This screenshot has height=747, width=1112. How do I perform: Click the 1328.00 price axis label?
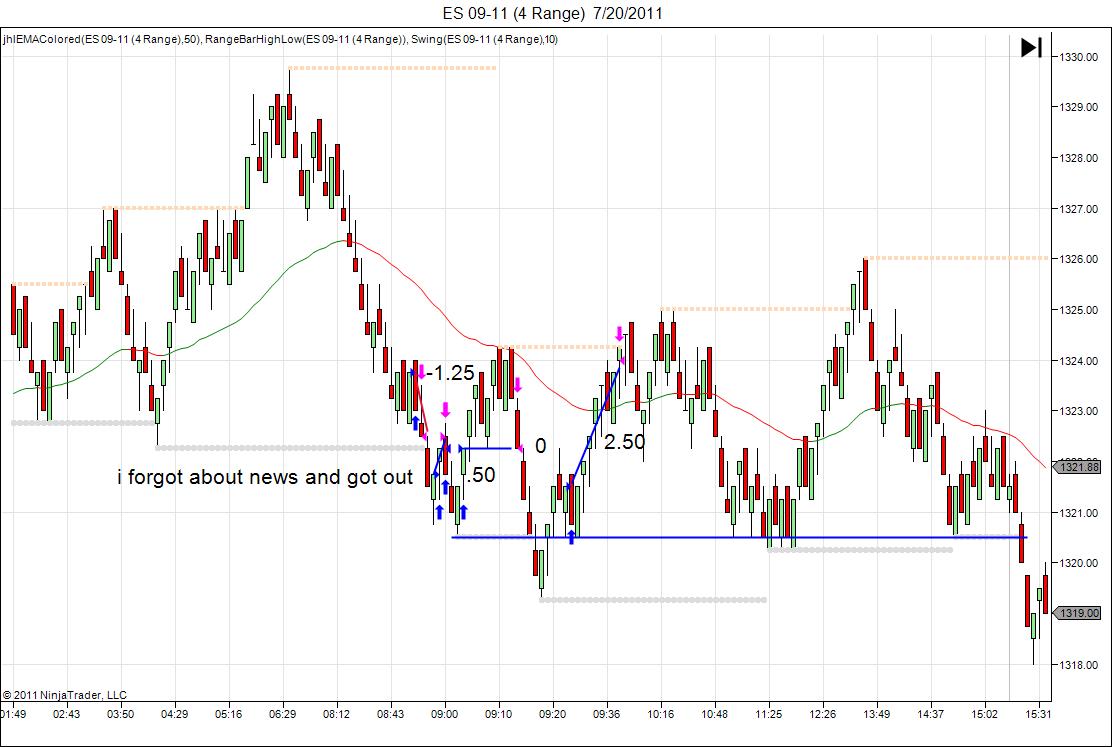pyautogui.click(x=1078, y=158)
